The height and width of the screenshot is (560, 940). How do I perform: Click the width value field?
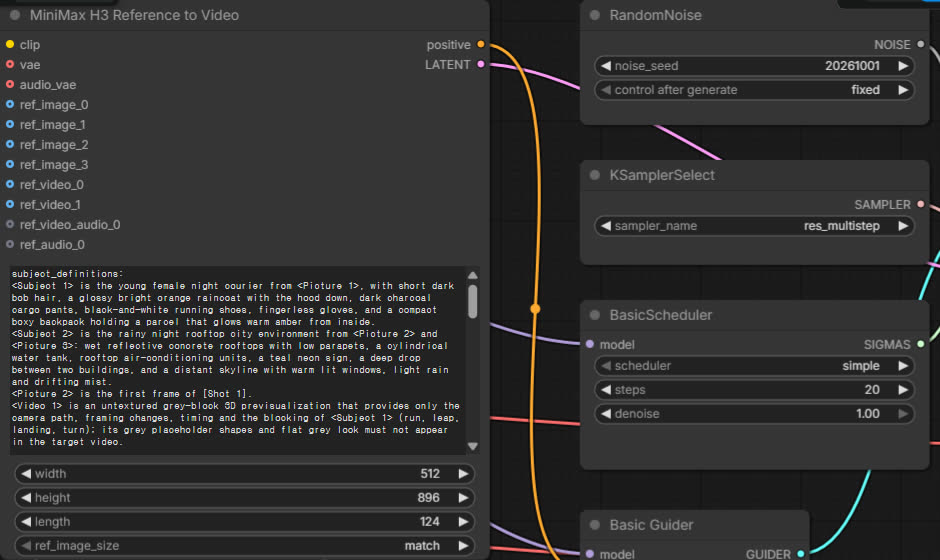245,474
